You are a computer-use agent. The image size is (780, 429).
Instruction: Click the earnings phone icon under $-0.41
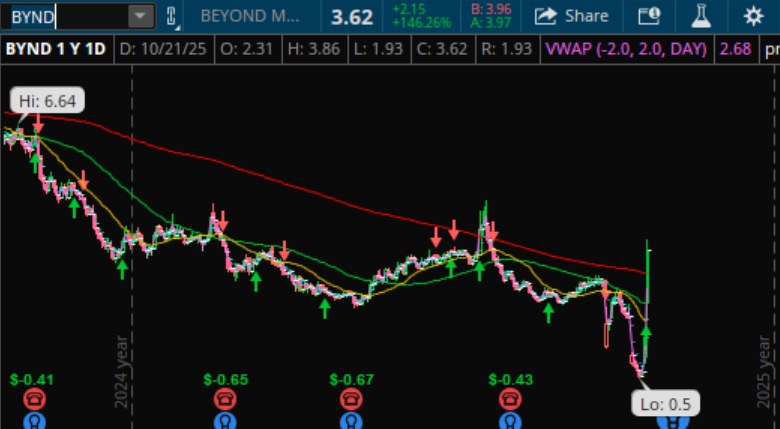coord(34,399)
